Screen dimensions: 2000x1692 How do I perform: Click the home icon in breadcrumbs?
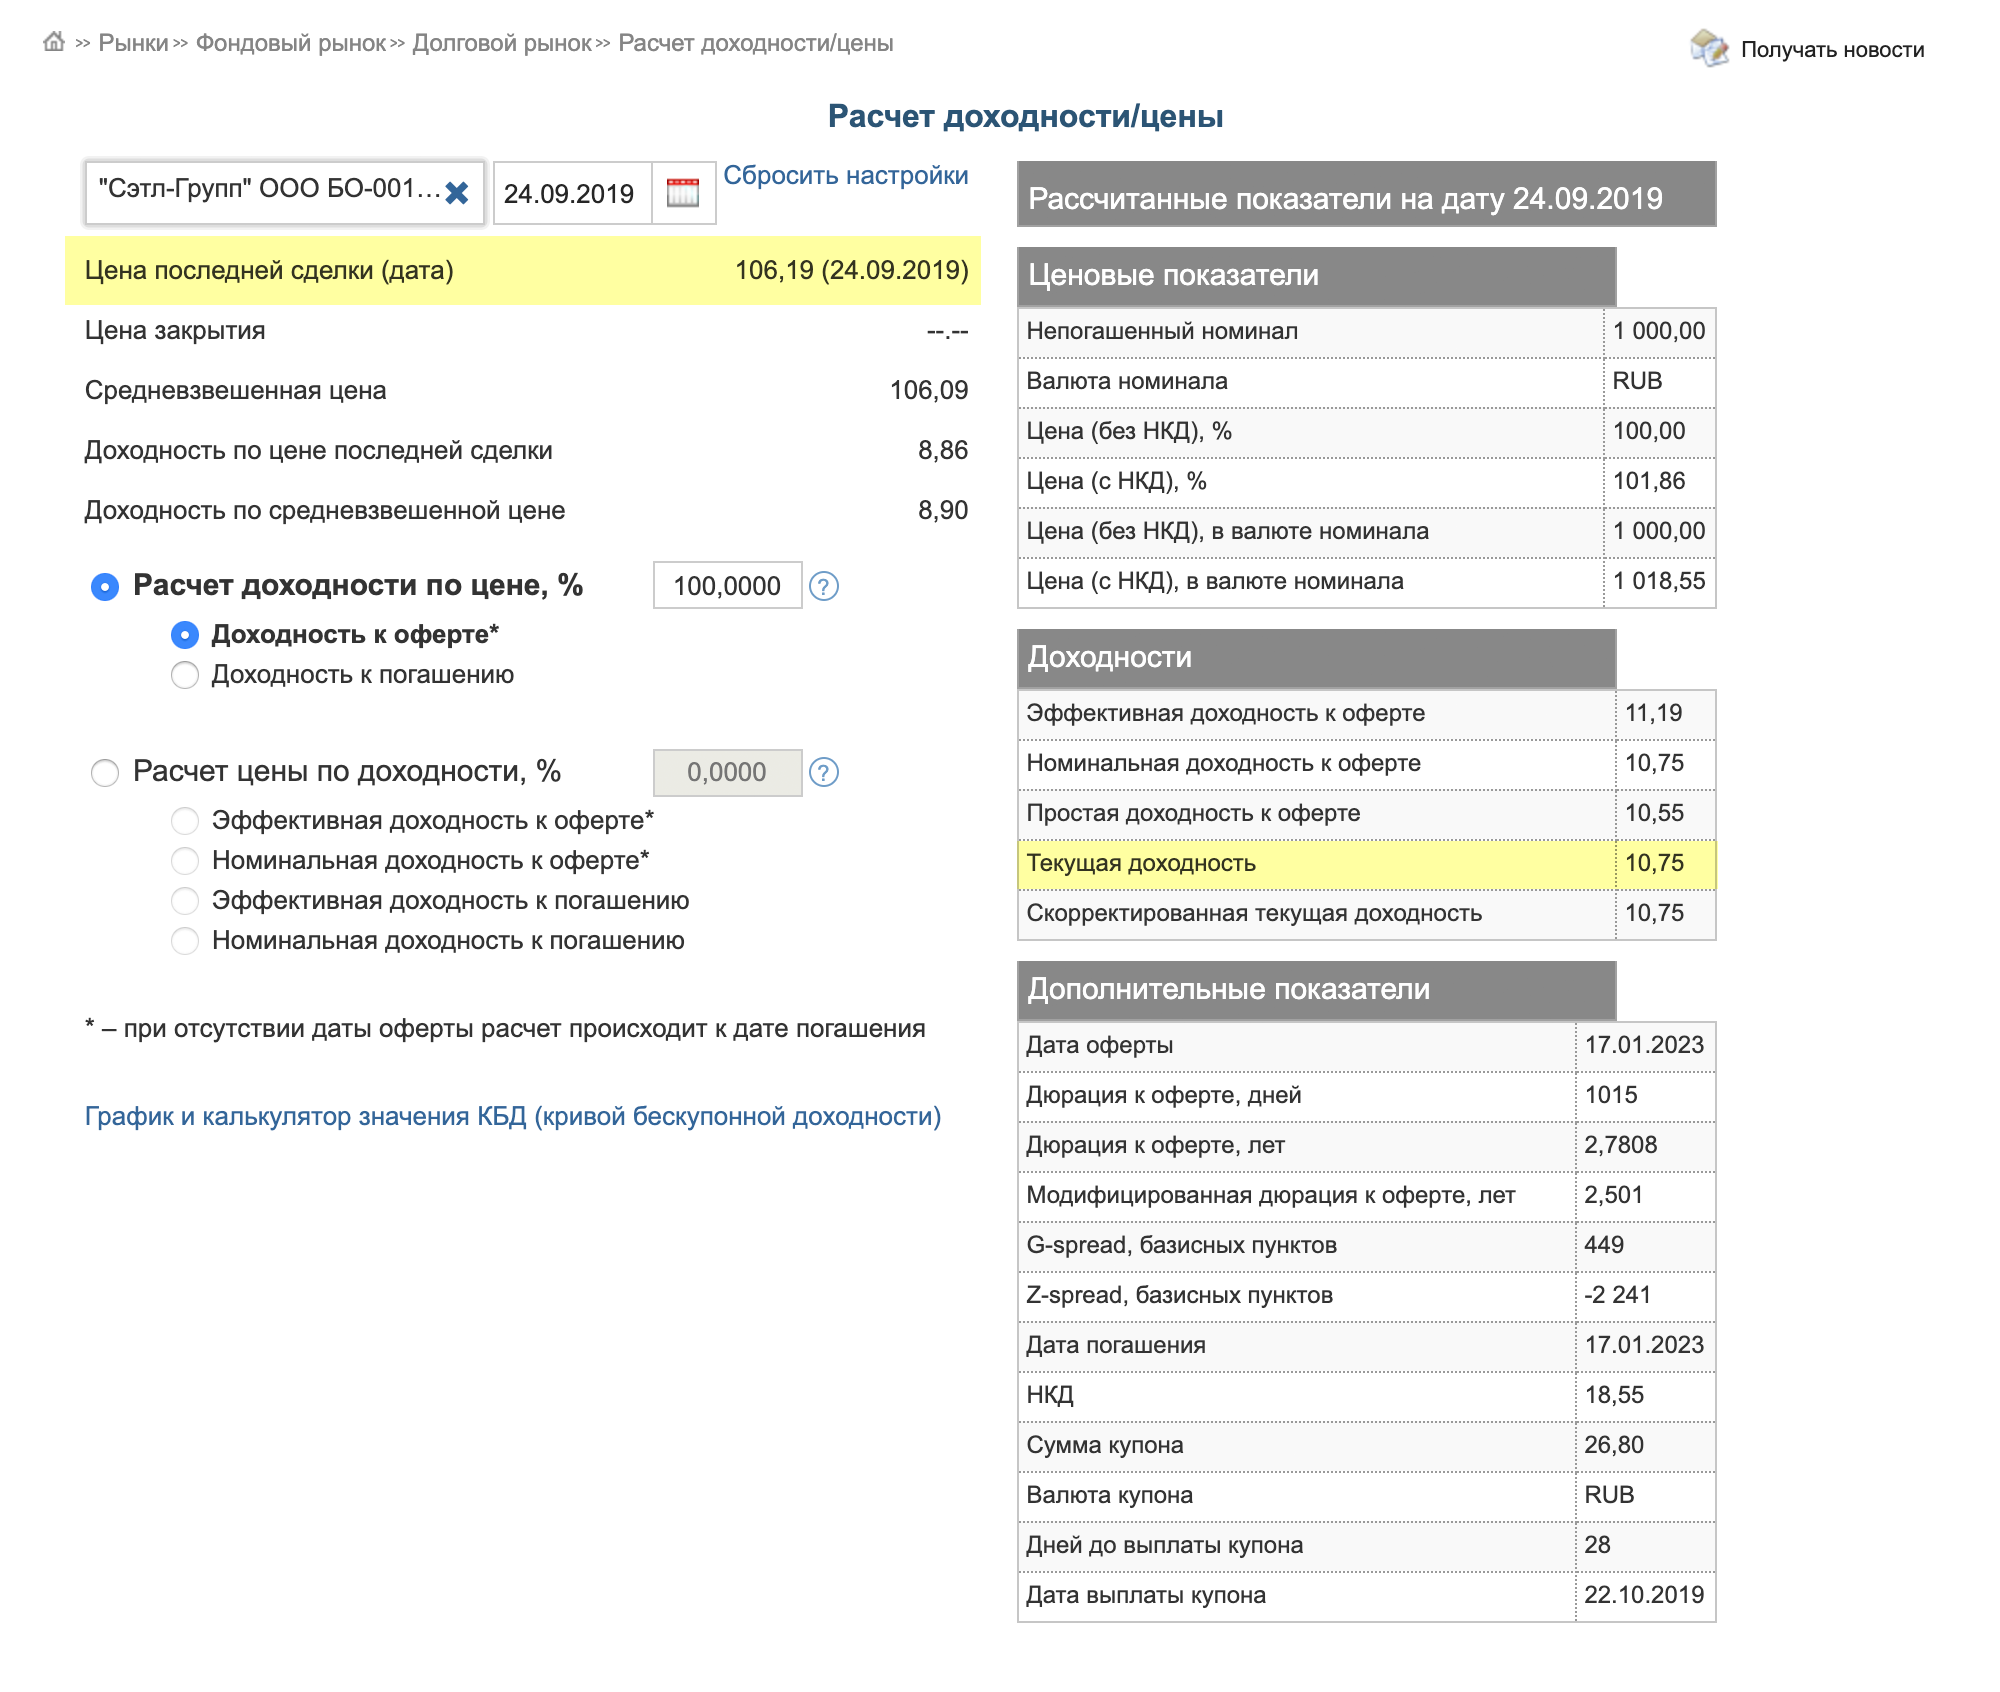(54, 42)
